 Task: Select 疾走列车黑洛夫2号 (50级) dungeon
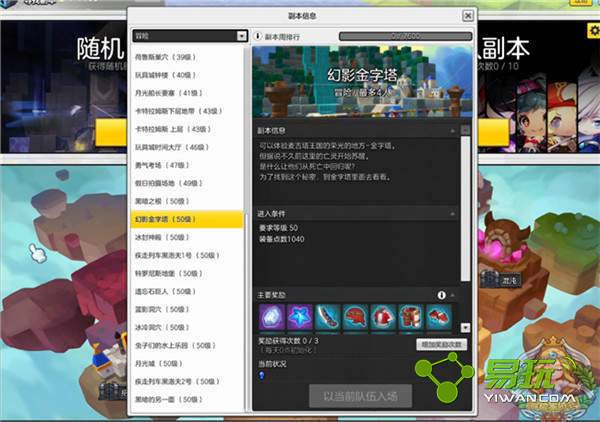(187, 381)
